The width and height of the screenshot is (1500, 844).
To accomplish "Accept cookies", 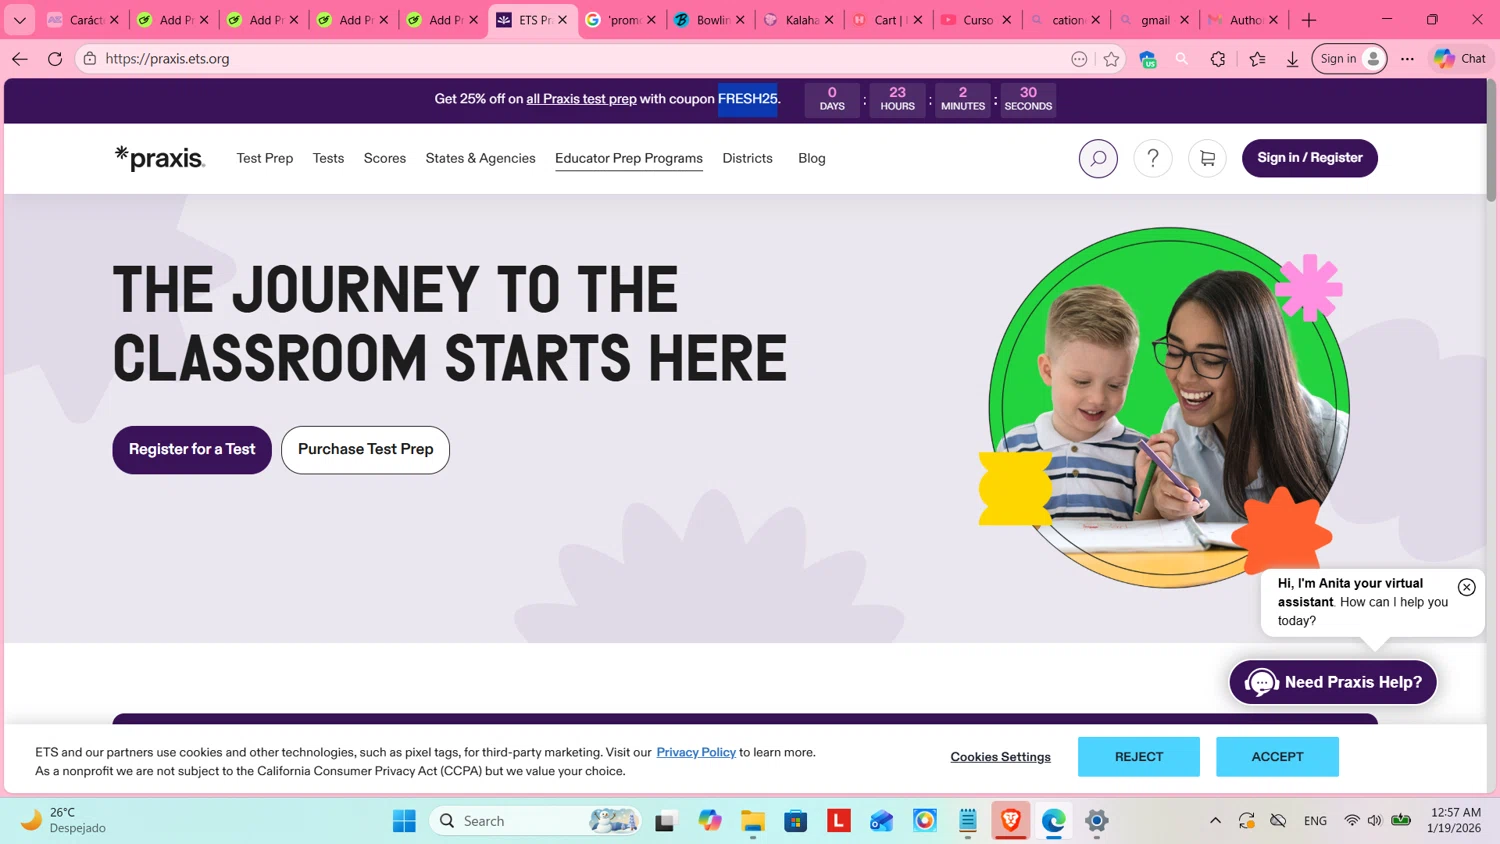I will pyautogui.click(x=1278, y=757).
